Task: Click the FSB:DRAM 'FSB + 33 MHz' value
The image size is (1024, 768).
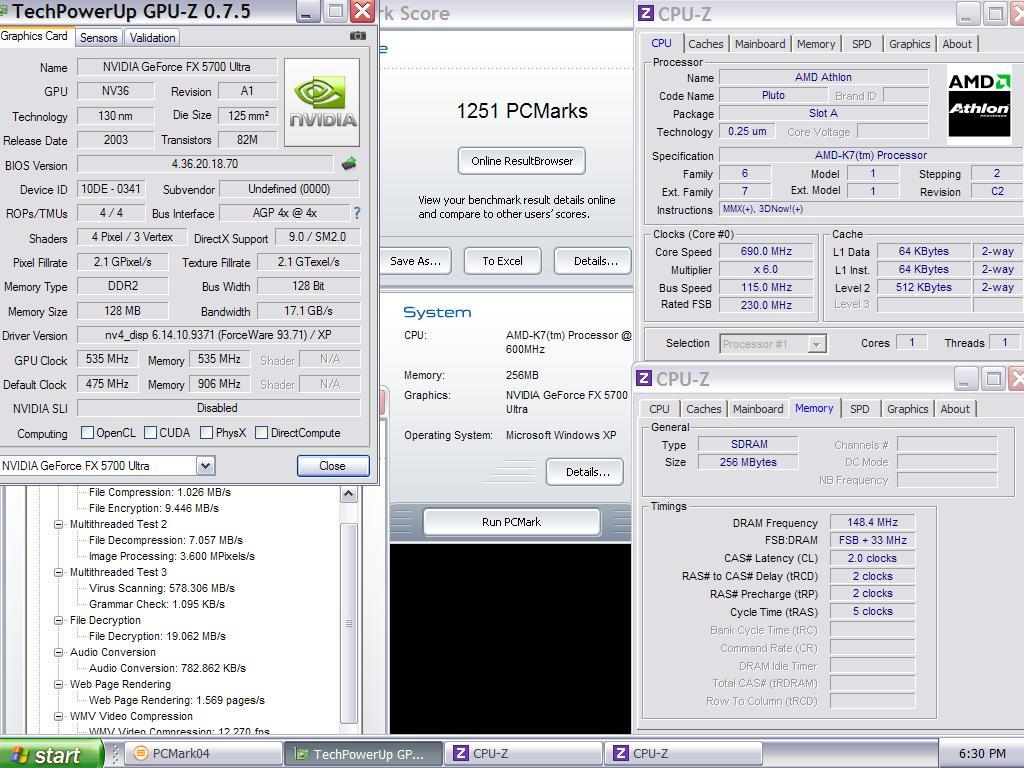Action: click(872, 540)
